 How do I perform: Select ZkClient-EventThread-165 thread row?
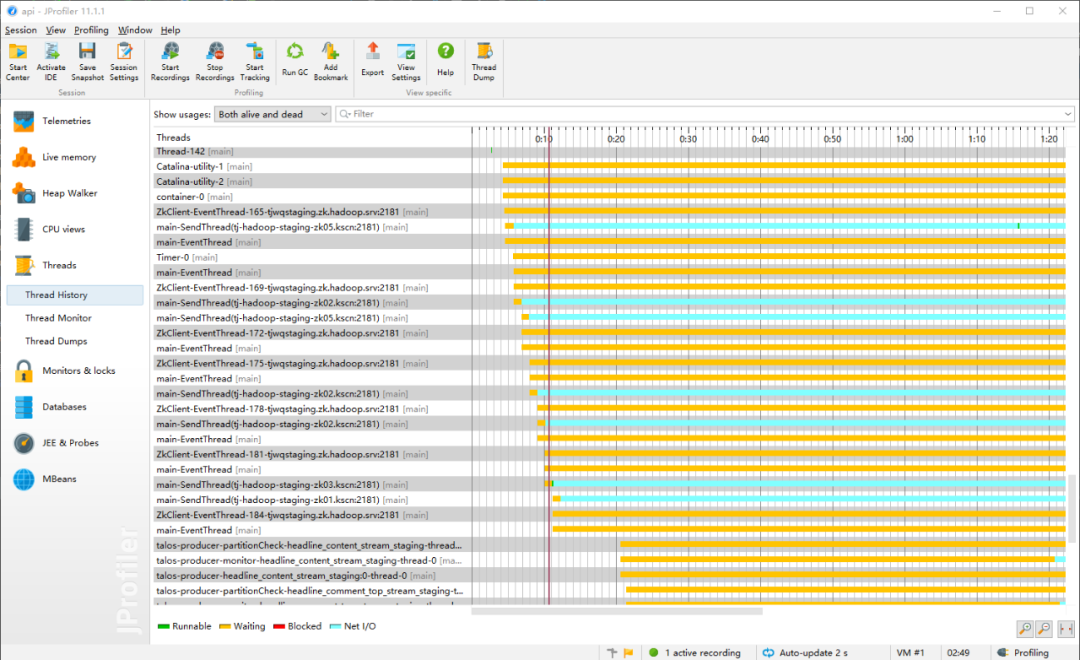coord(610,212)
